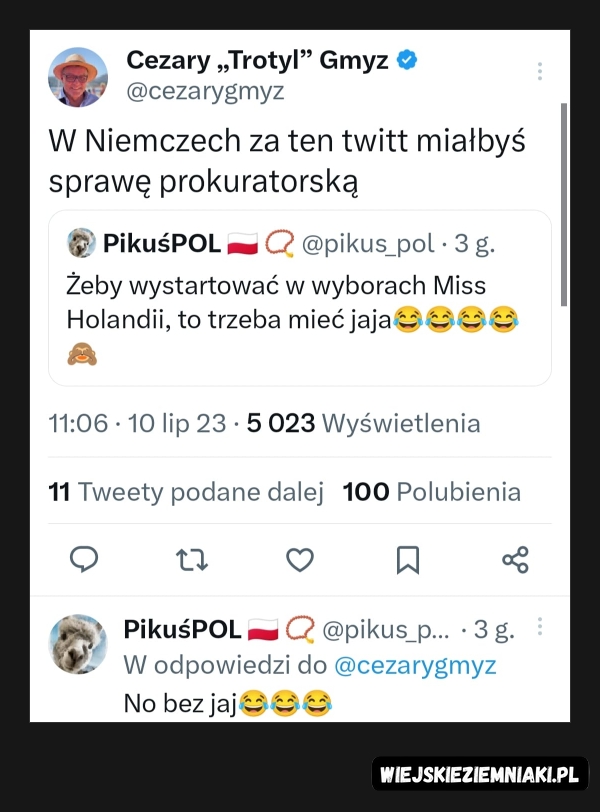Screen dimensions: 600x812
Task: Open Cezary Gmyz profile picture
Action: coord(78,77)
